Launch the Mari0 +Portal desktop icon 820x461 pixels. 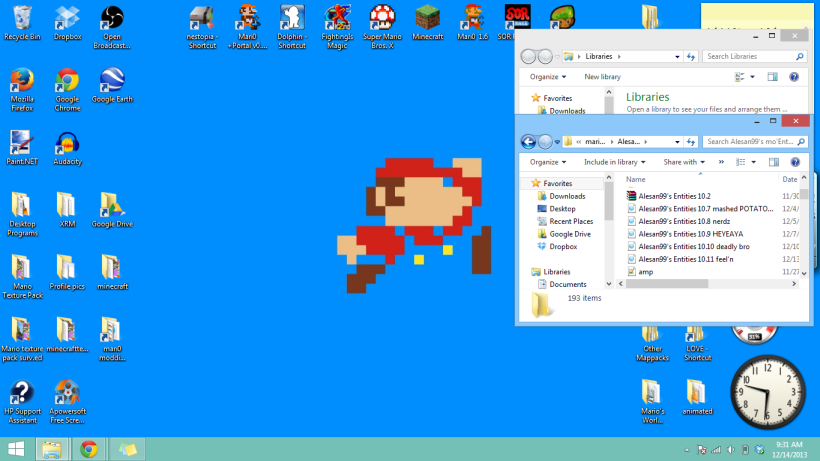click(x=247, y=28)
